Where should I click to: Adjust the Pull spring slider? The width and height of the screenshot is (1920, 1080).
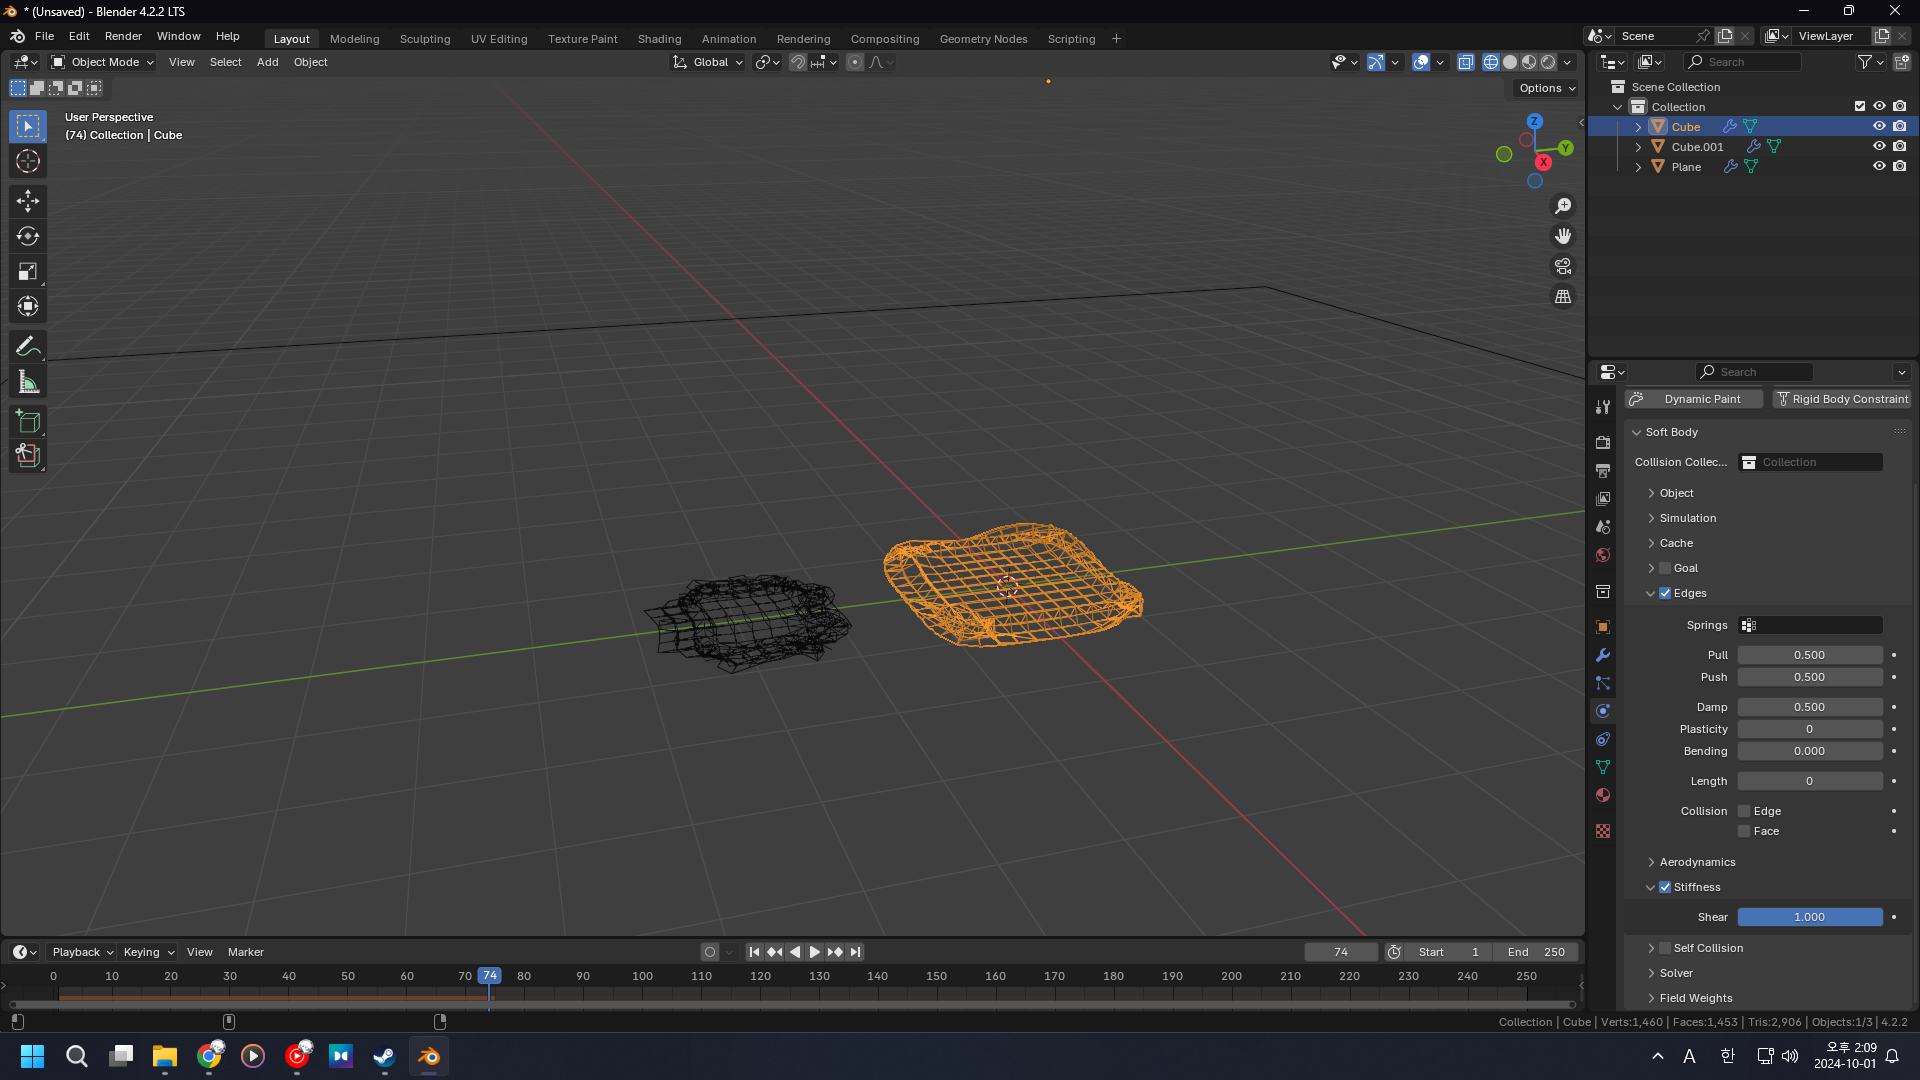[1809, 655]
